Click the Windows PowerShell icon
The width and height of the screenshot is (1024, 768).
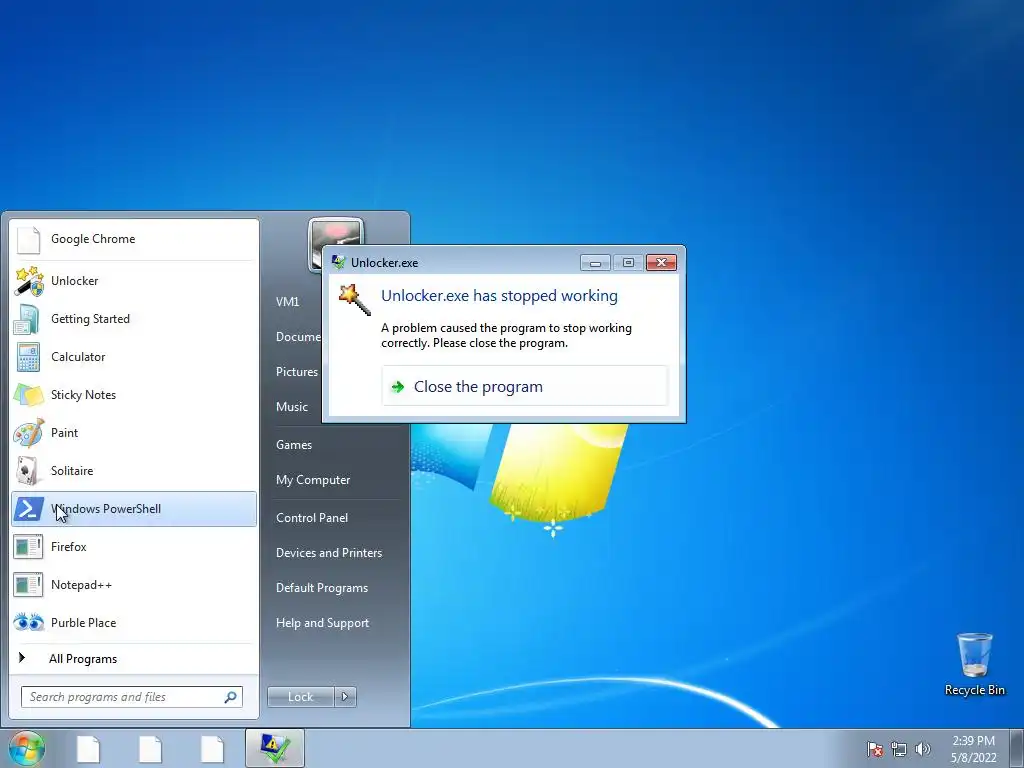pyautogui.click(x=28, y=509)
